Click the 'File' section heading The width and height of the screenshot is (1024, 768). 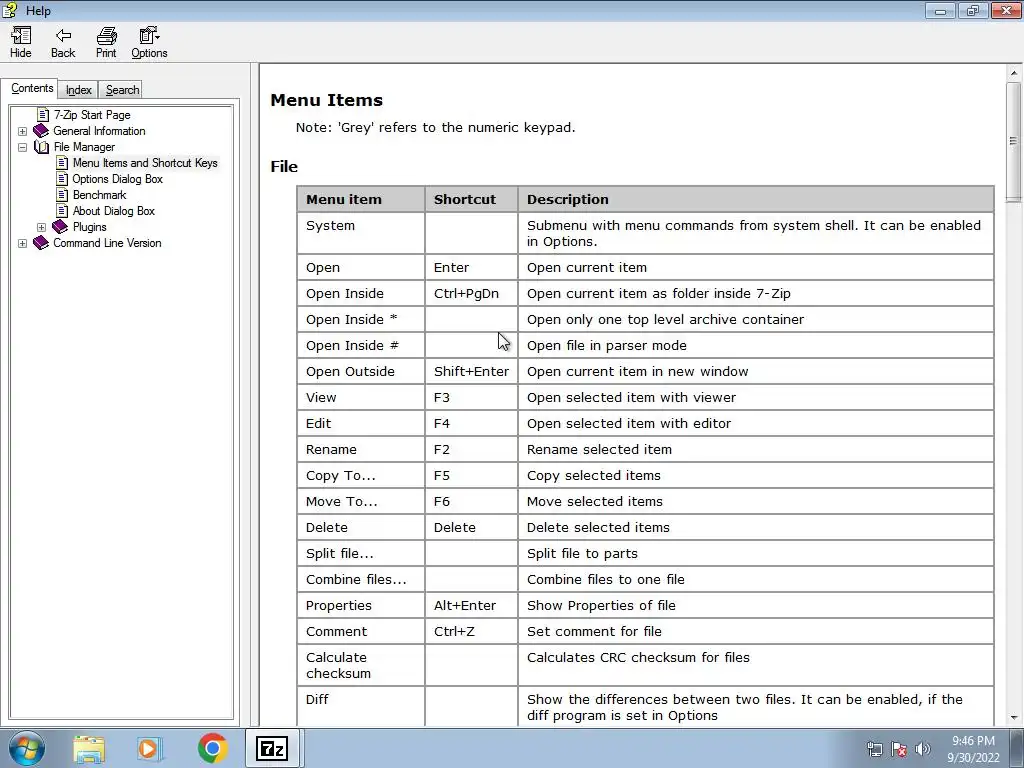284,167
